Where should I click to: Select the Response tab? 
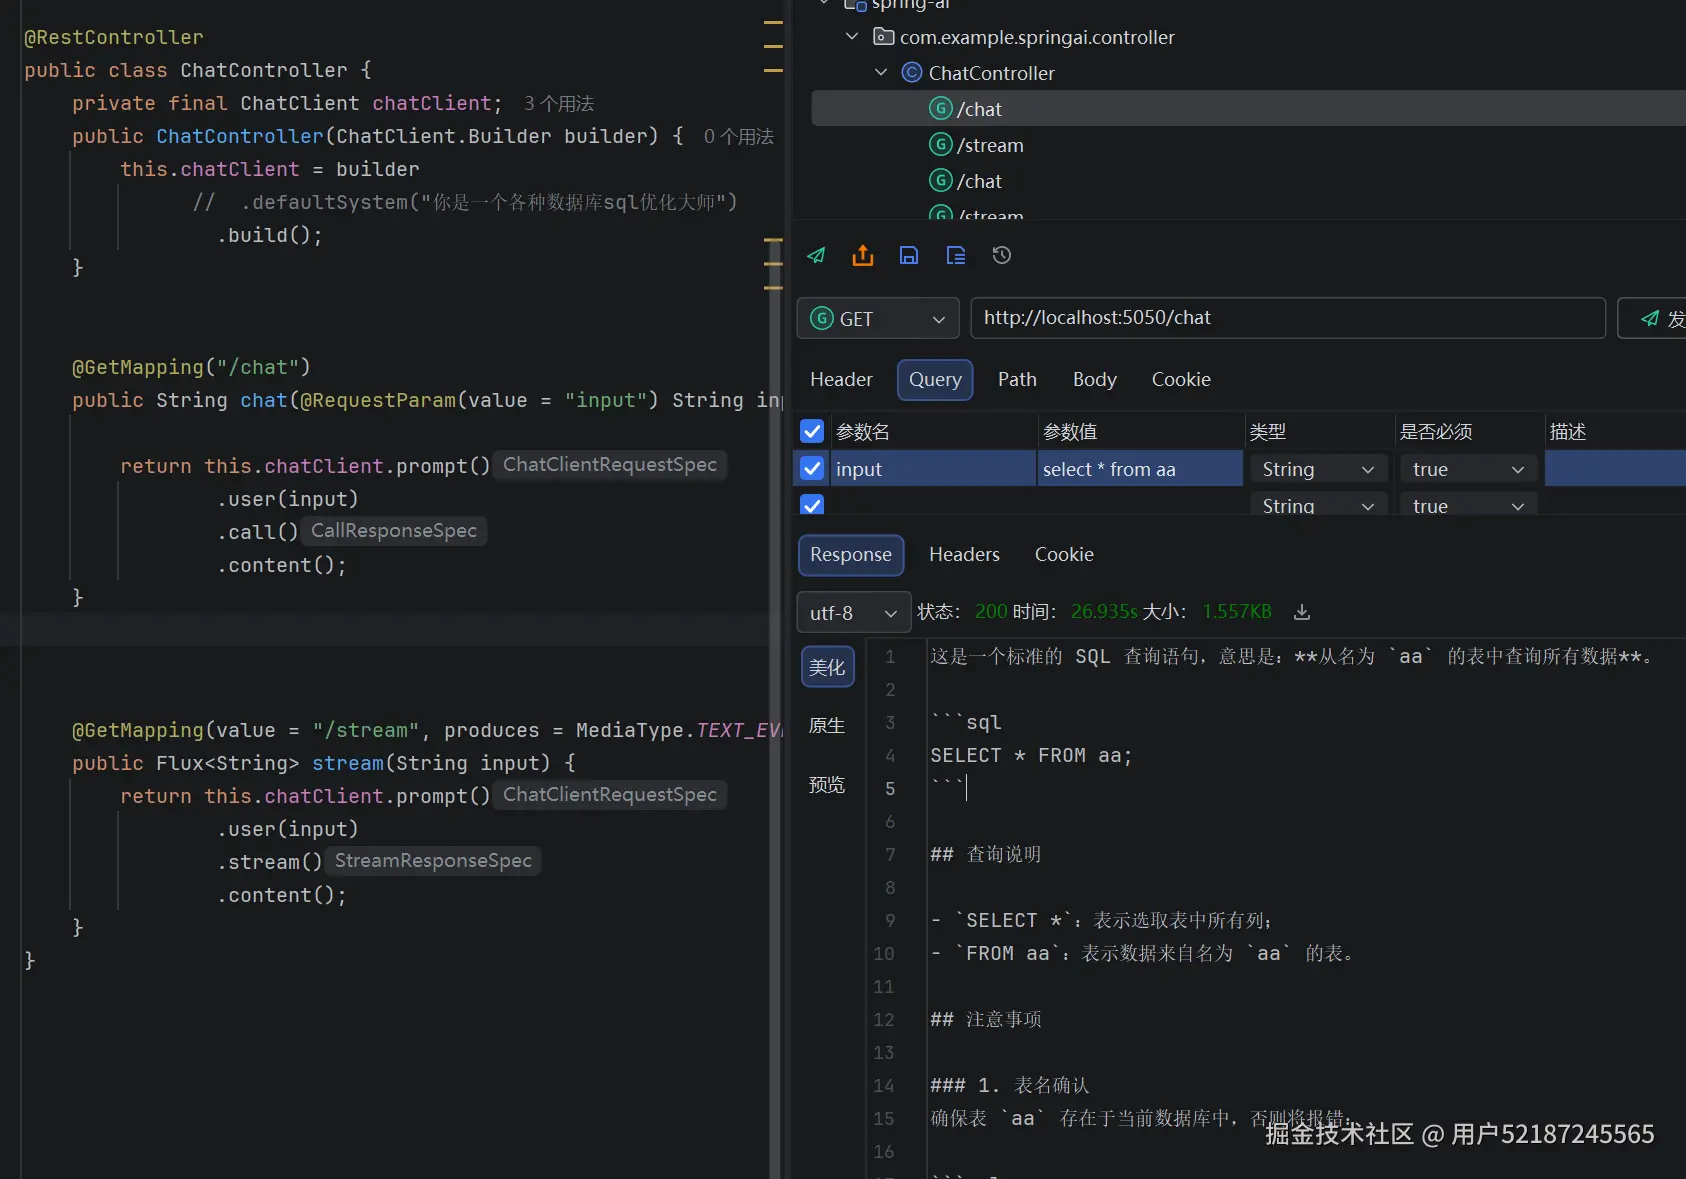click(851, 555)
